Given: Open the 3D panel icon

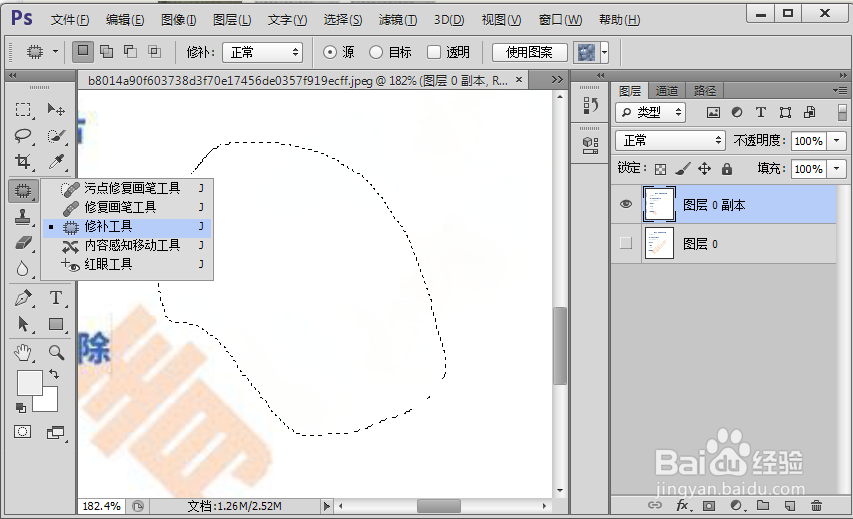Looking at the screenshot, I should click(x=590, y=145).
